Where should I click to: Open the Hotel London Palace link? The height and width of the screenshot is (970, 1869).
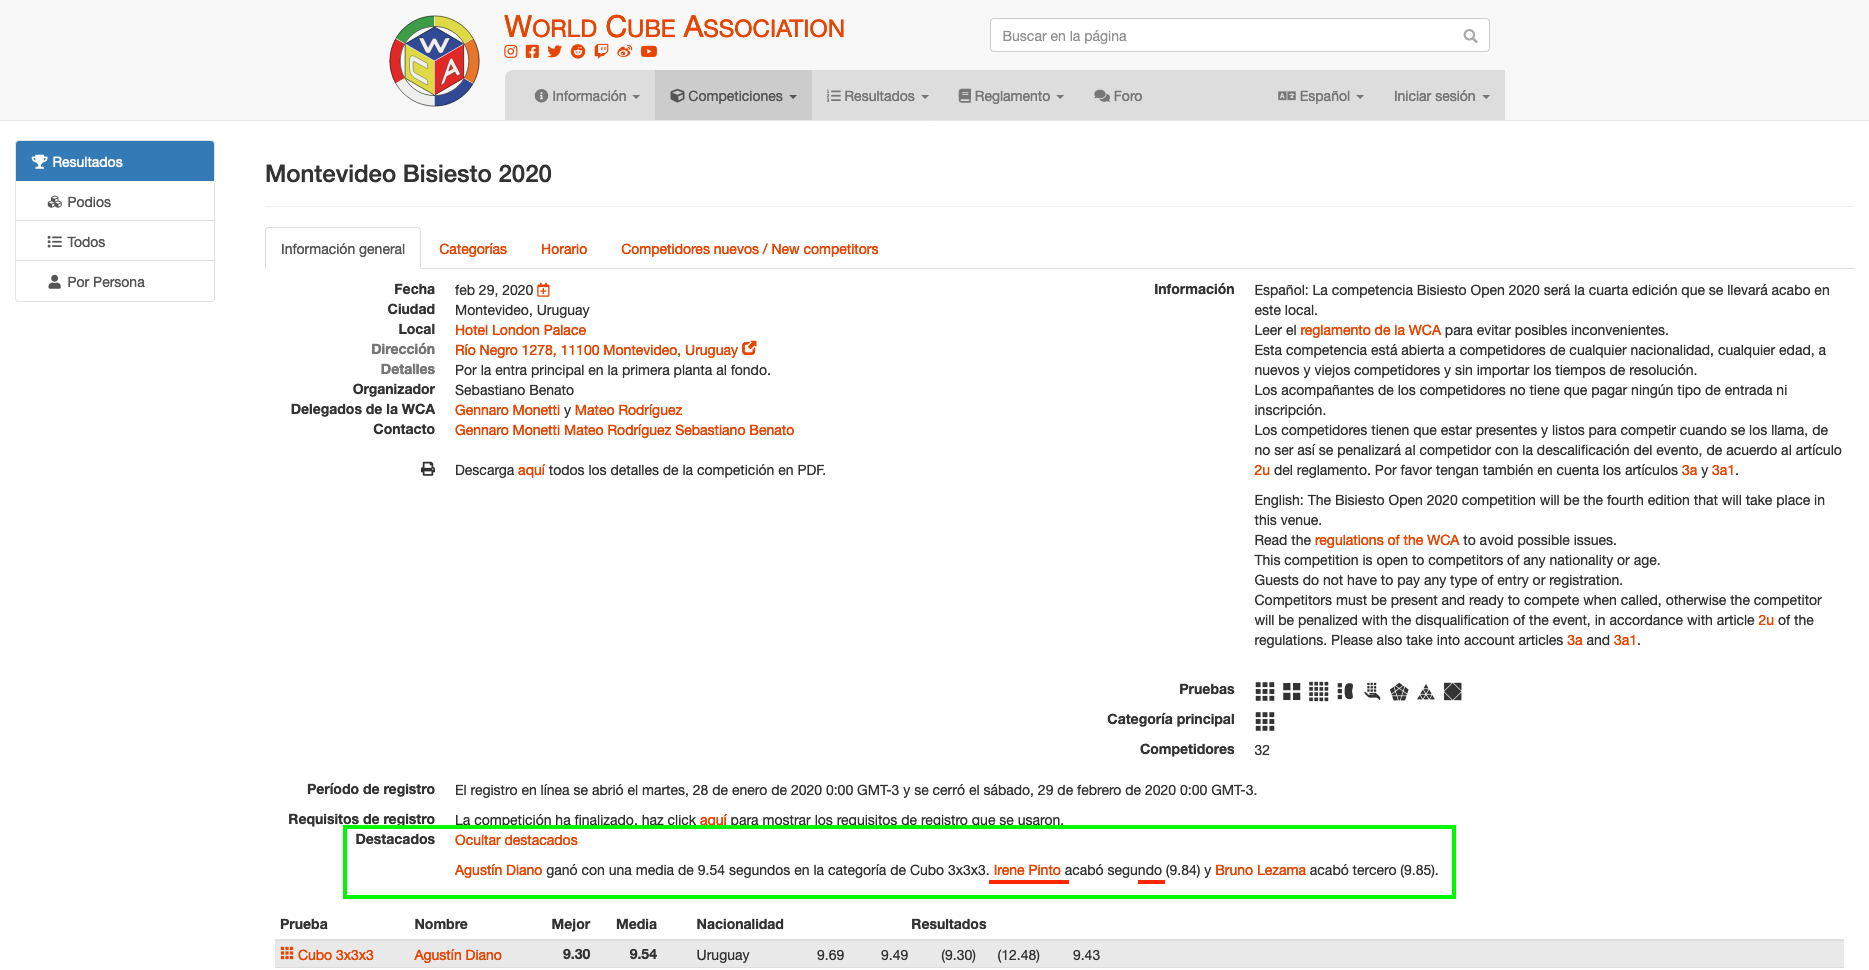520,330
